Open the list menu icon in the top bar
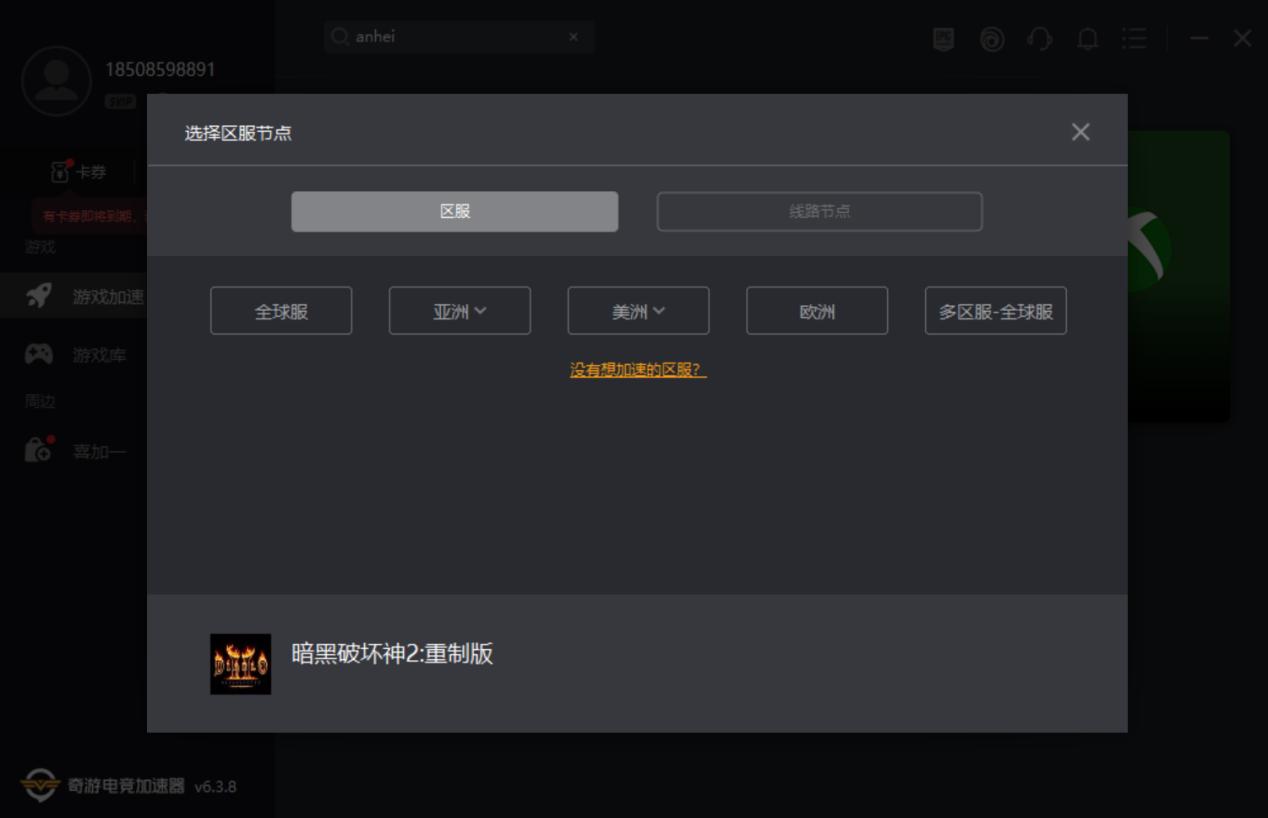The image size is (1268, 818). click(x=1134, y=39)
